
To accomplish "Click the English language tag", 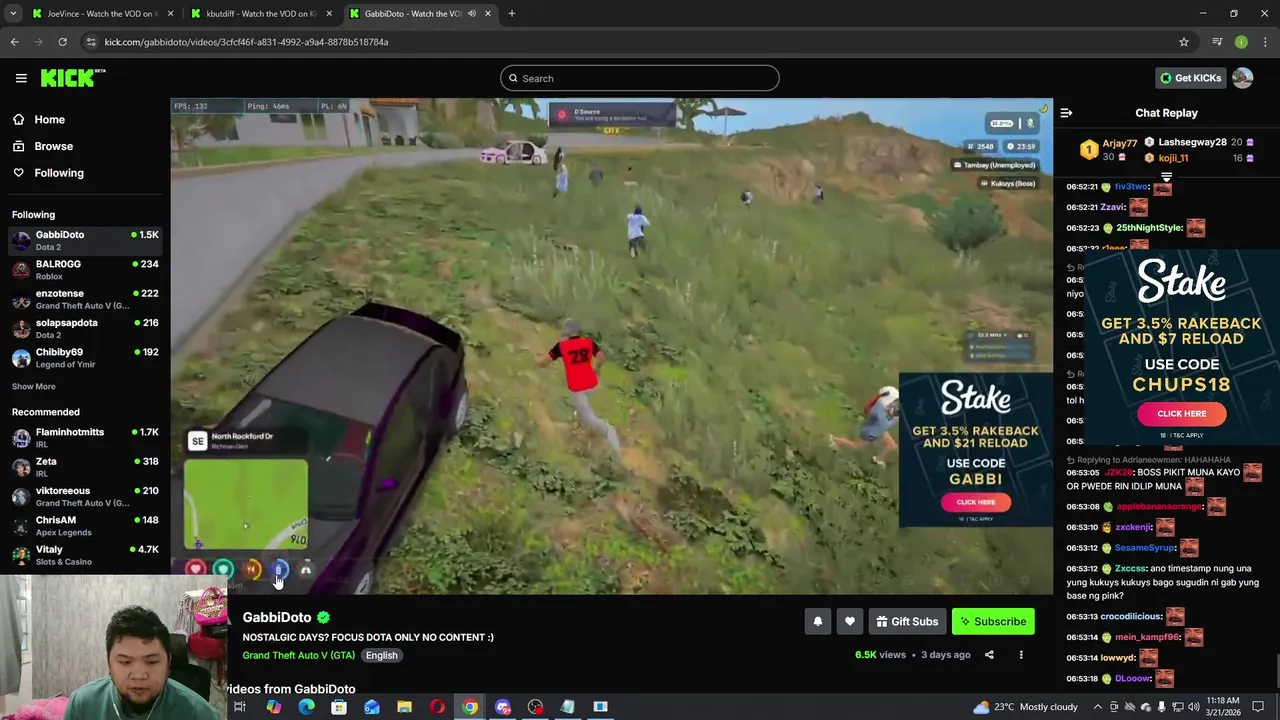I will pos(381,655).
